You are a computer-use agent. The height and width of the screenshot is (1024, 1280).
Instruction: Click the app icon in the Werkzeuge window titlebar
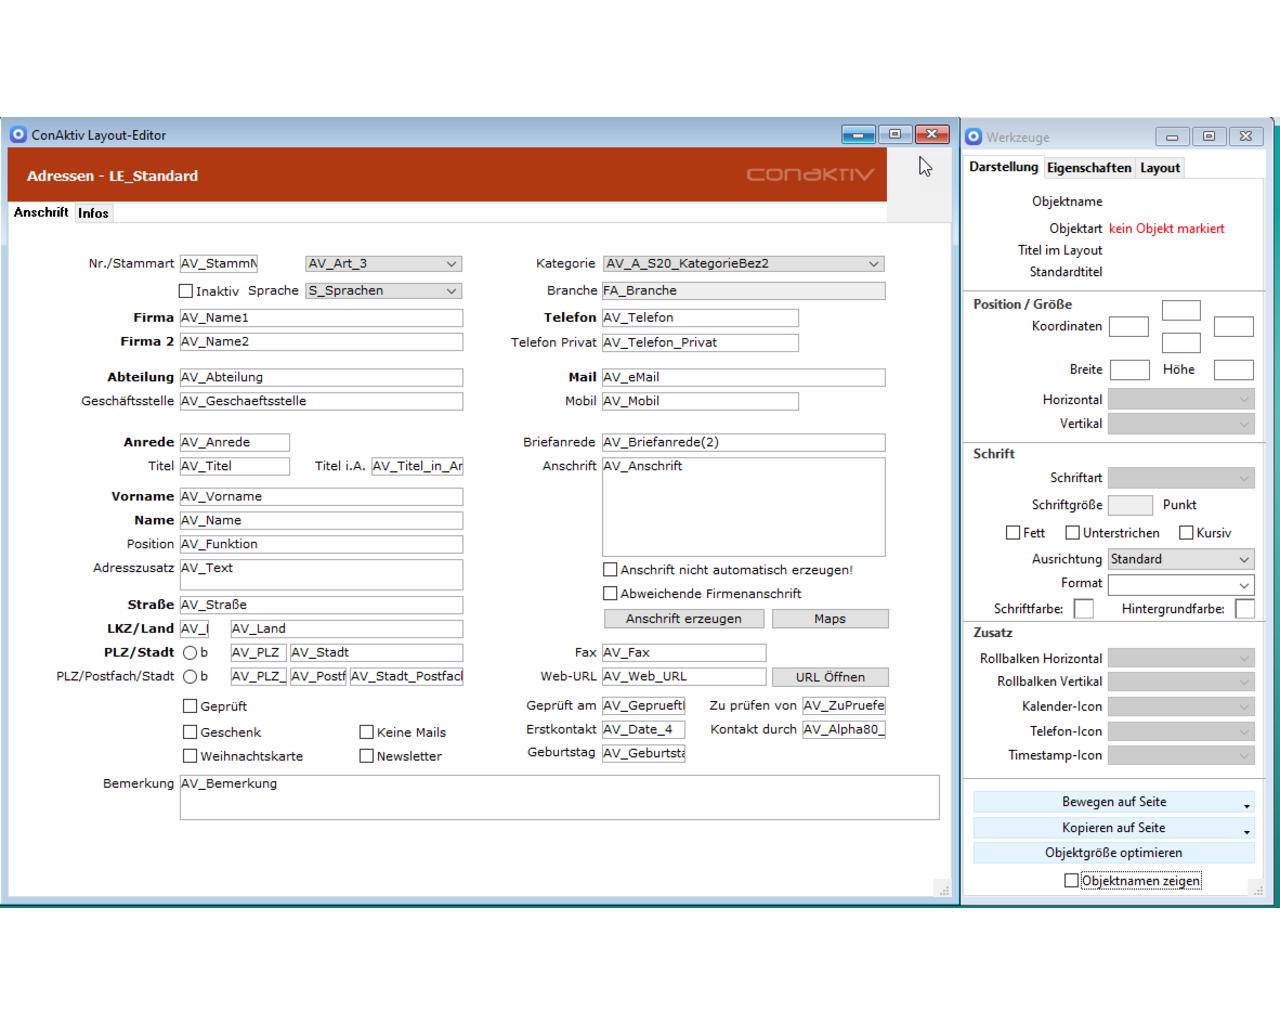tap(973, 136)
